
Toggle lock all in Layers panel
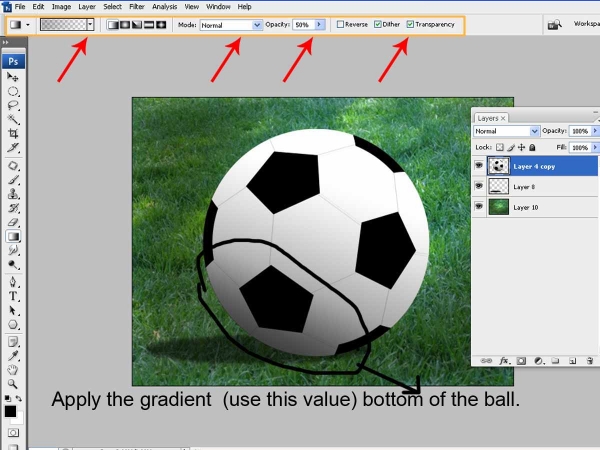pos(532,147)
